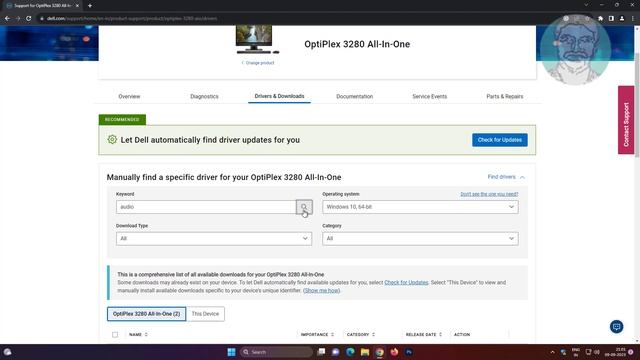The height and width of the screenshot is (360, 640).
Task: Open the Documentation tab
Action: (x=354, y=97)
